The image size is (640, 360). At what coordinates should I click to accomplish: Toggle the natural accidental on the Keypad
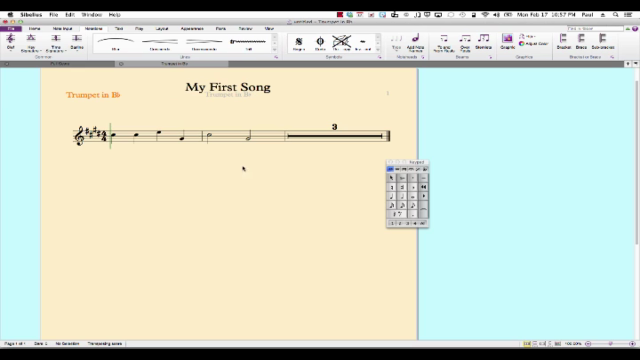(x=391, y=187)
